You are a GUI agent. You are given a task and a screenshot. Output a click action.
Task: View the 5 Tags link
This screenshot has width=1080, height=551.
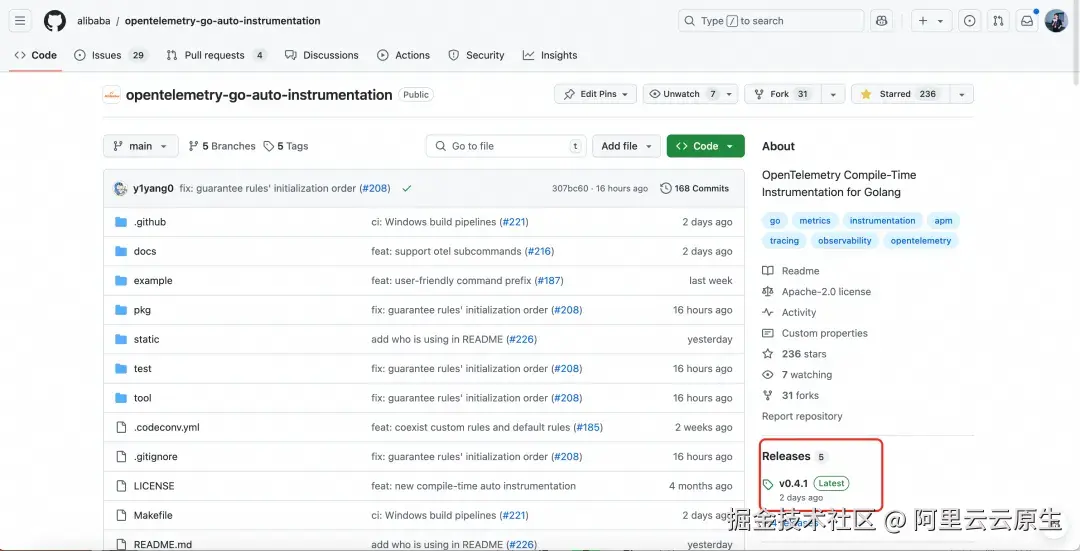pyautogui.click(x=286, y=146)
